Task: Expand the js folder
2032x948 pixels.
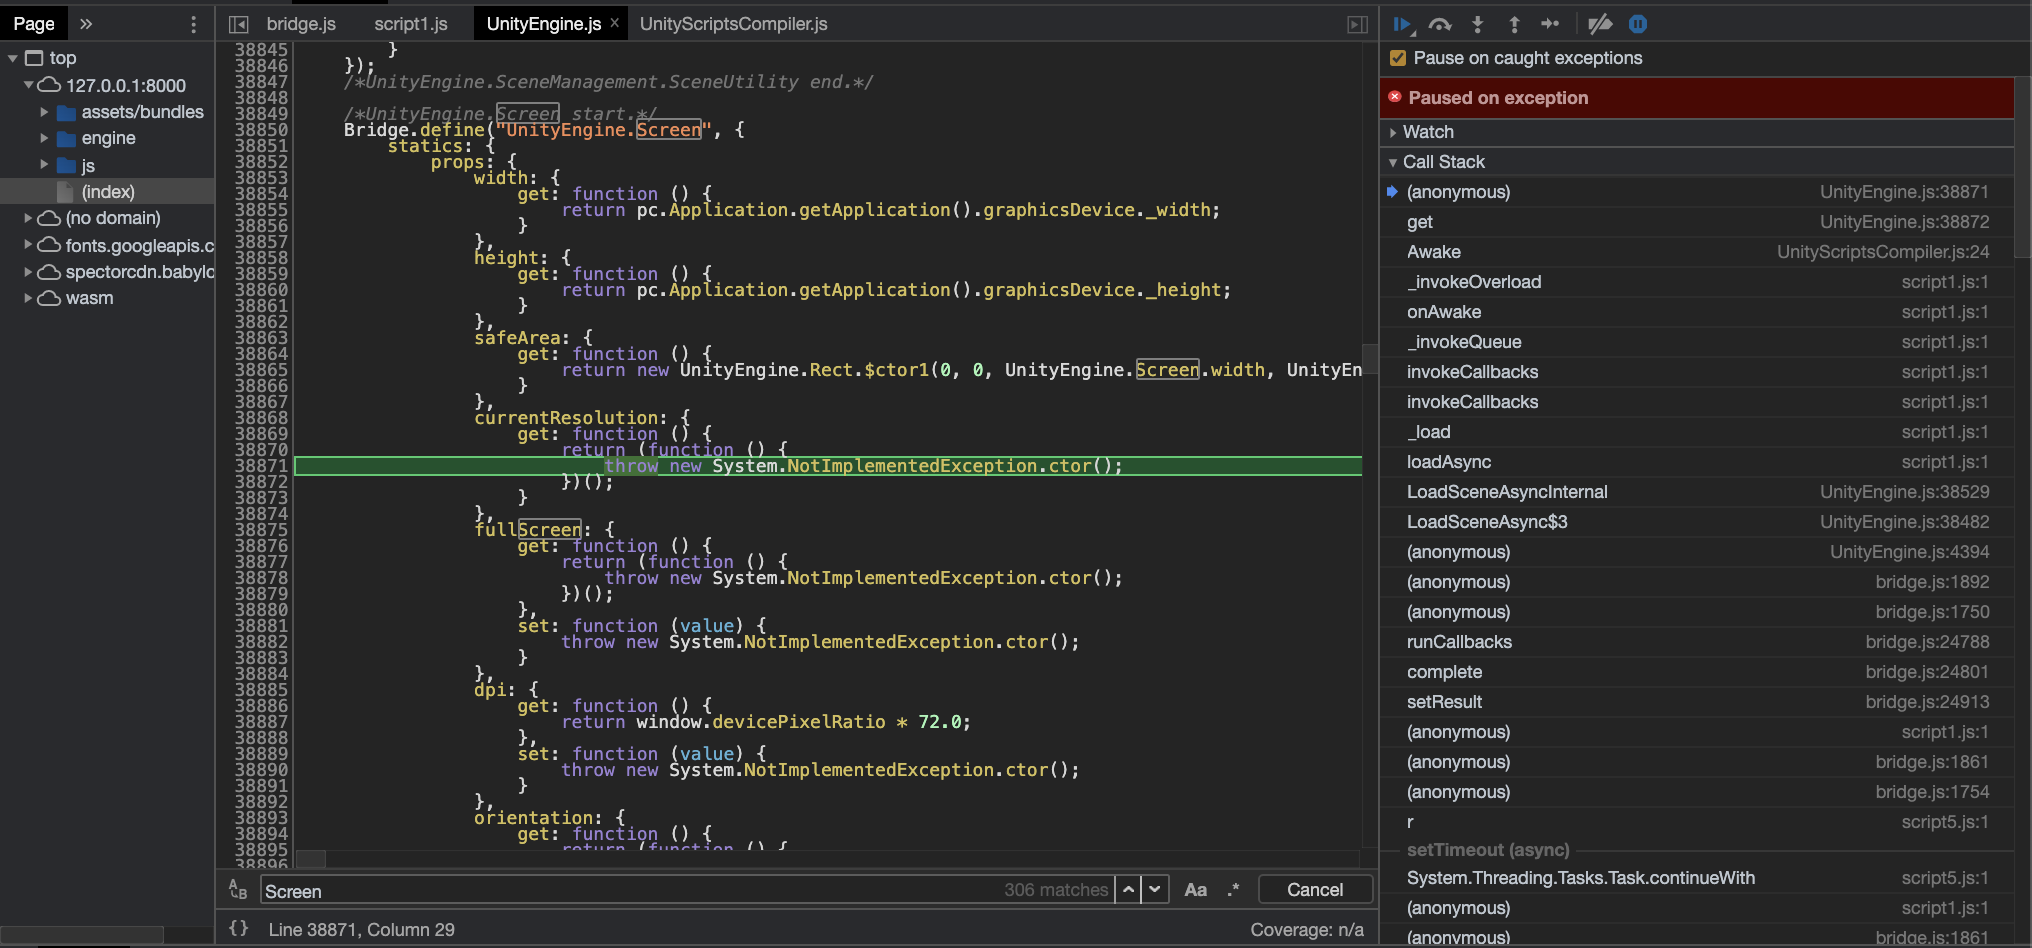Action: coord(44,165)
